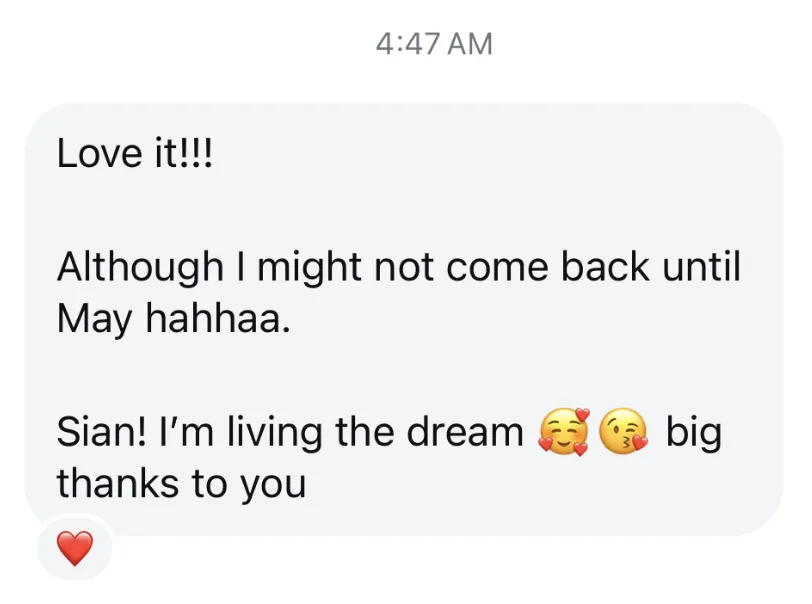The height and width of the screenshot is (604, 812).
Task: Select the word "dream" before the emojis
Action: point(465,432)
